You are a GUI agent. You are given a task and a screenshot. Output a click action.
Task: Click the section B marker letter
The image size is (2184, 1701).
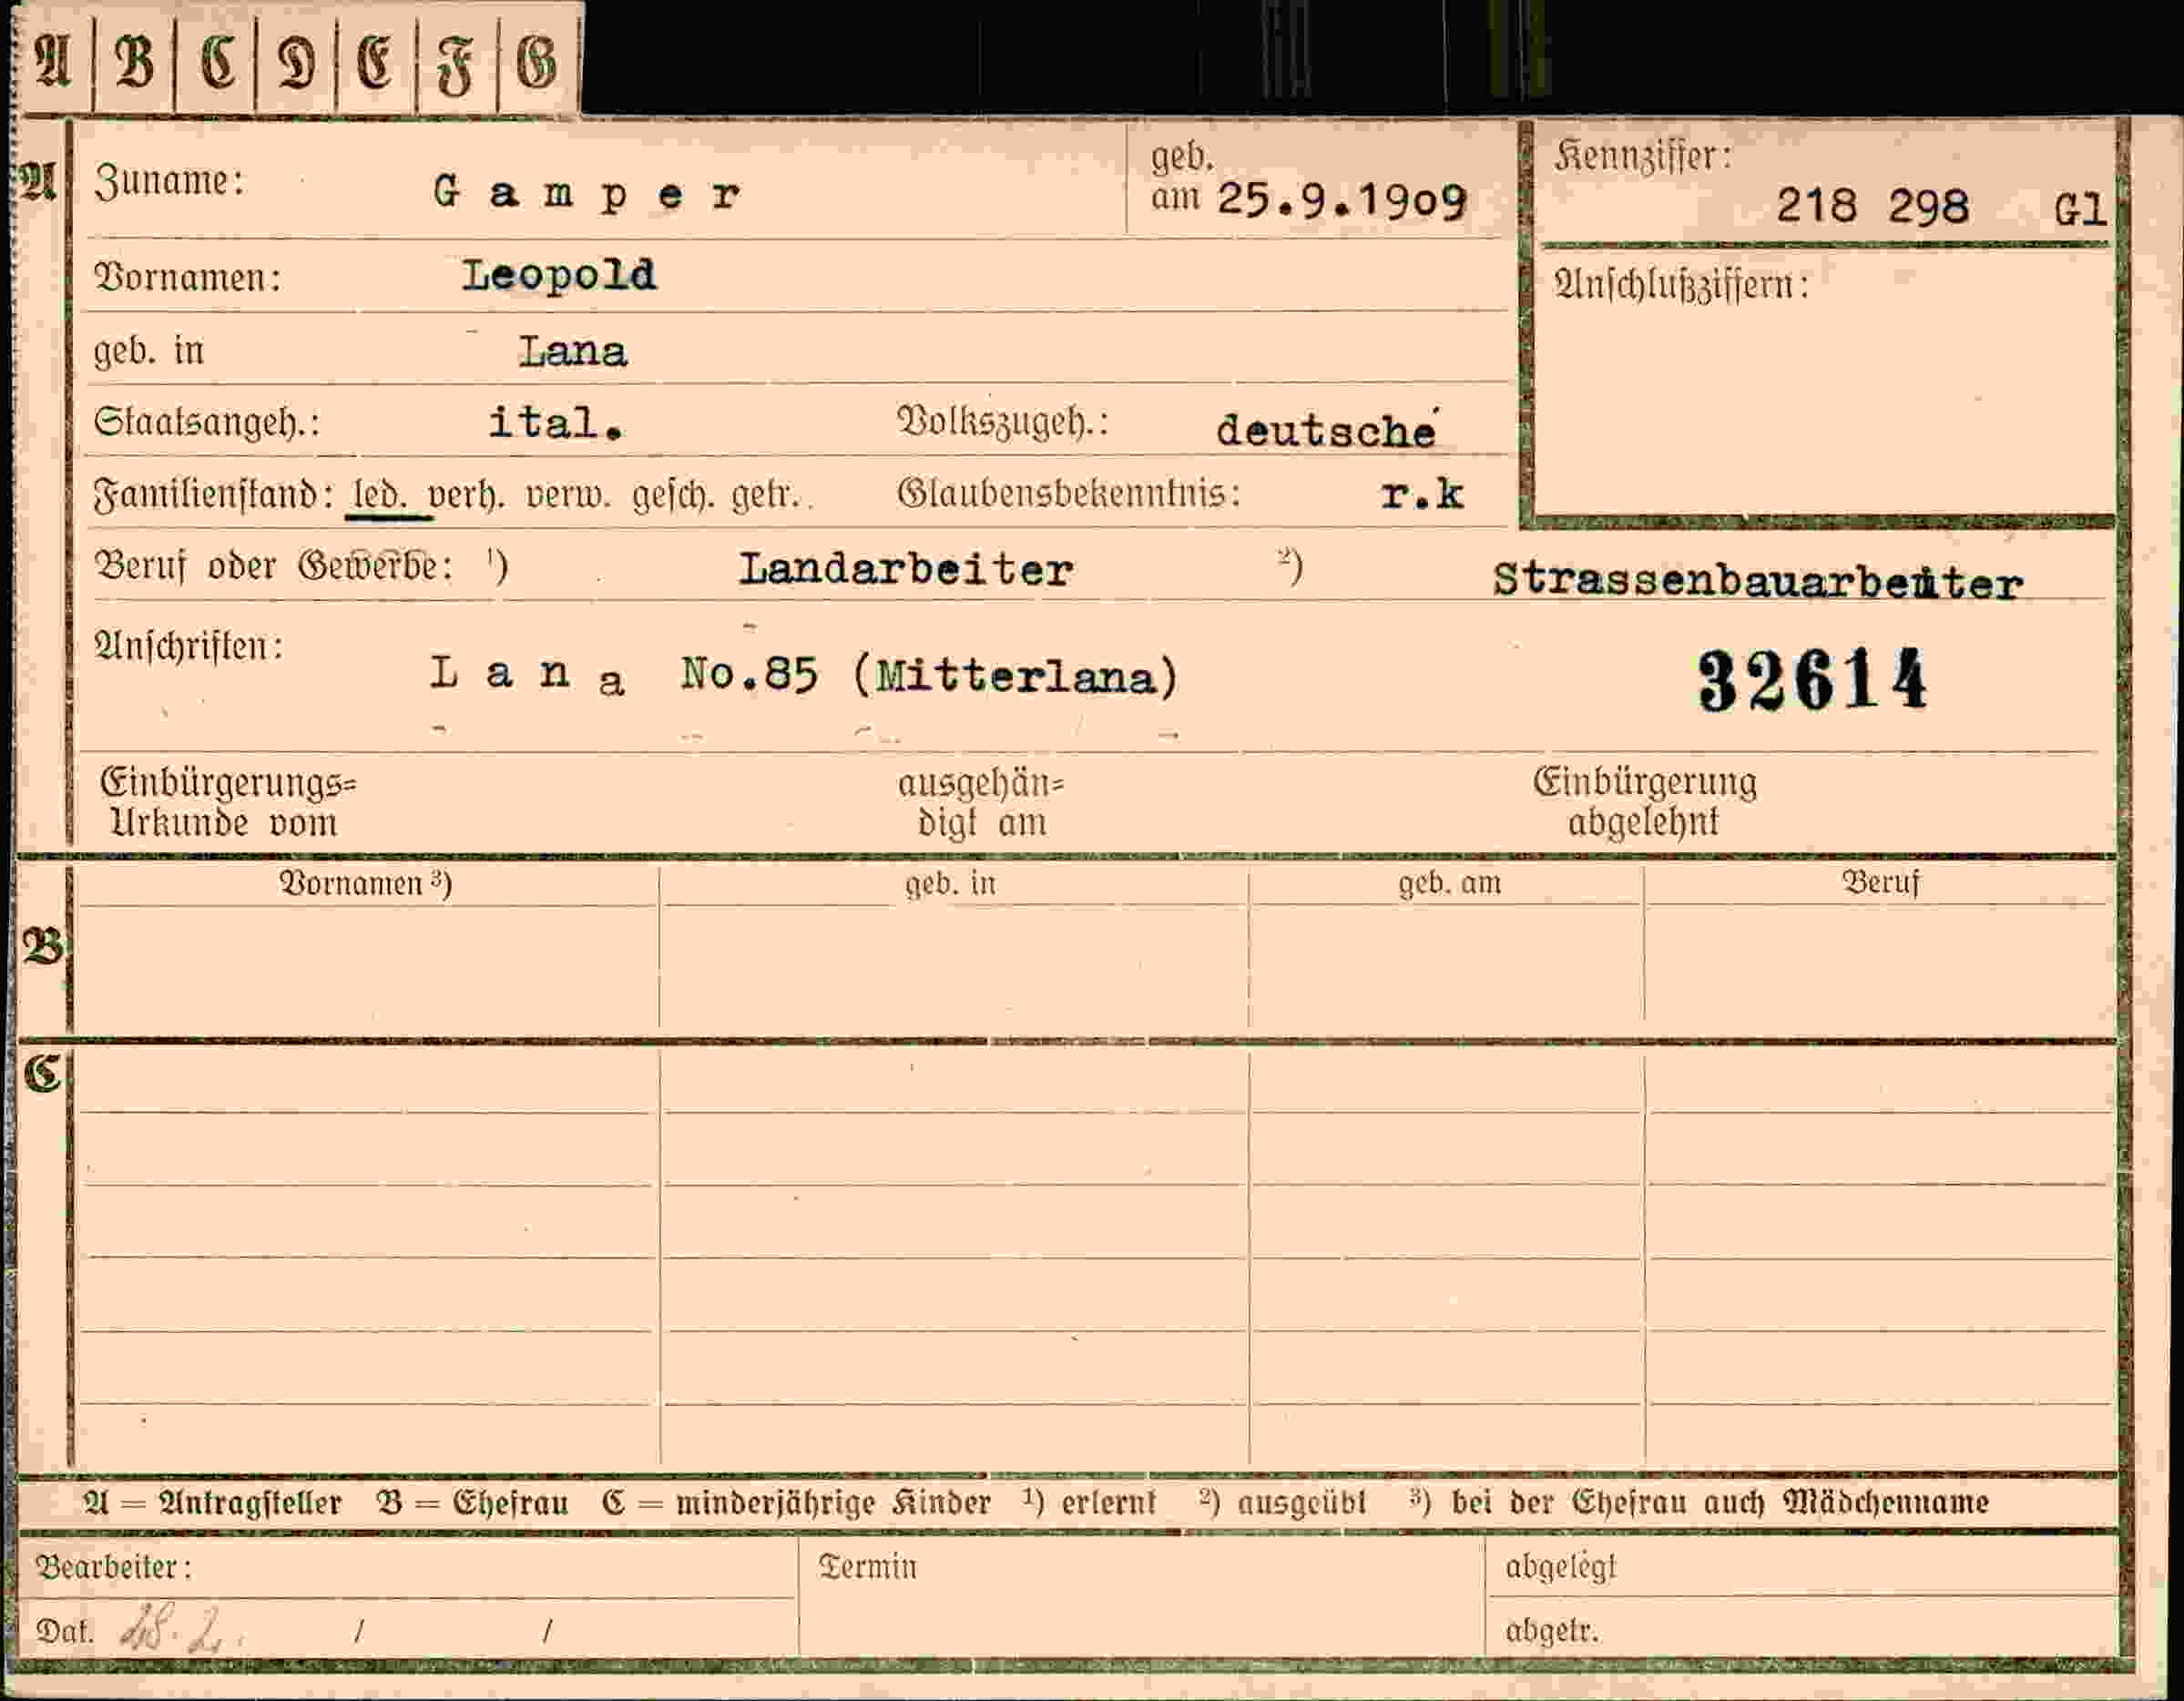[42, 945]
